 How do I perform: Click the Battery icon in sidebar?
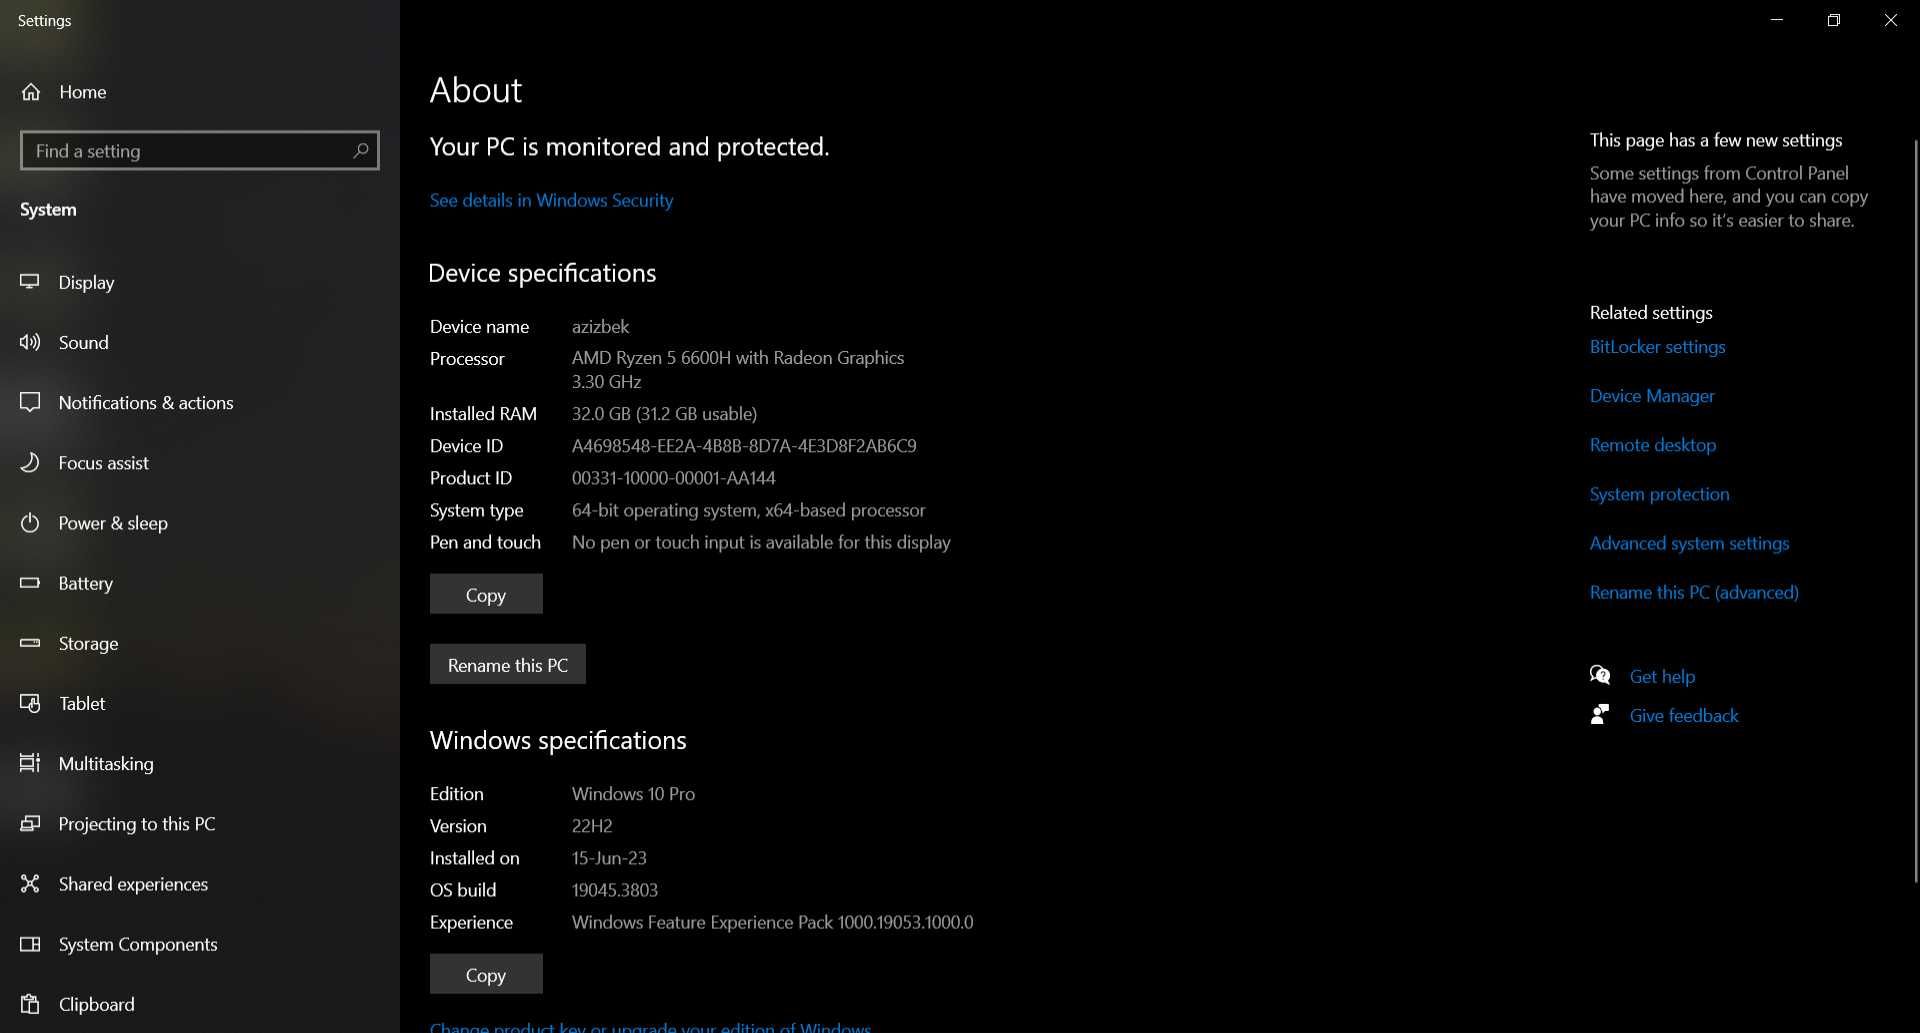pos(30,583)
